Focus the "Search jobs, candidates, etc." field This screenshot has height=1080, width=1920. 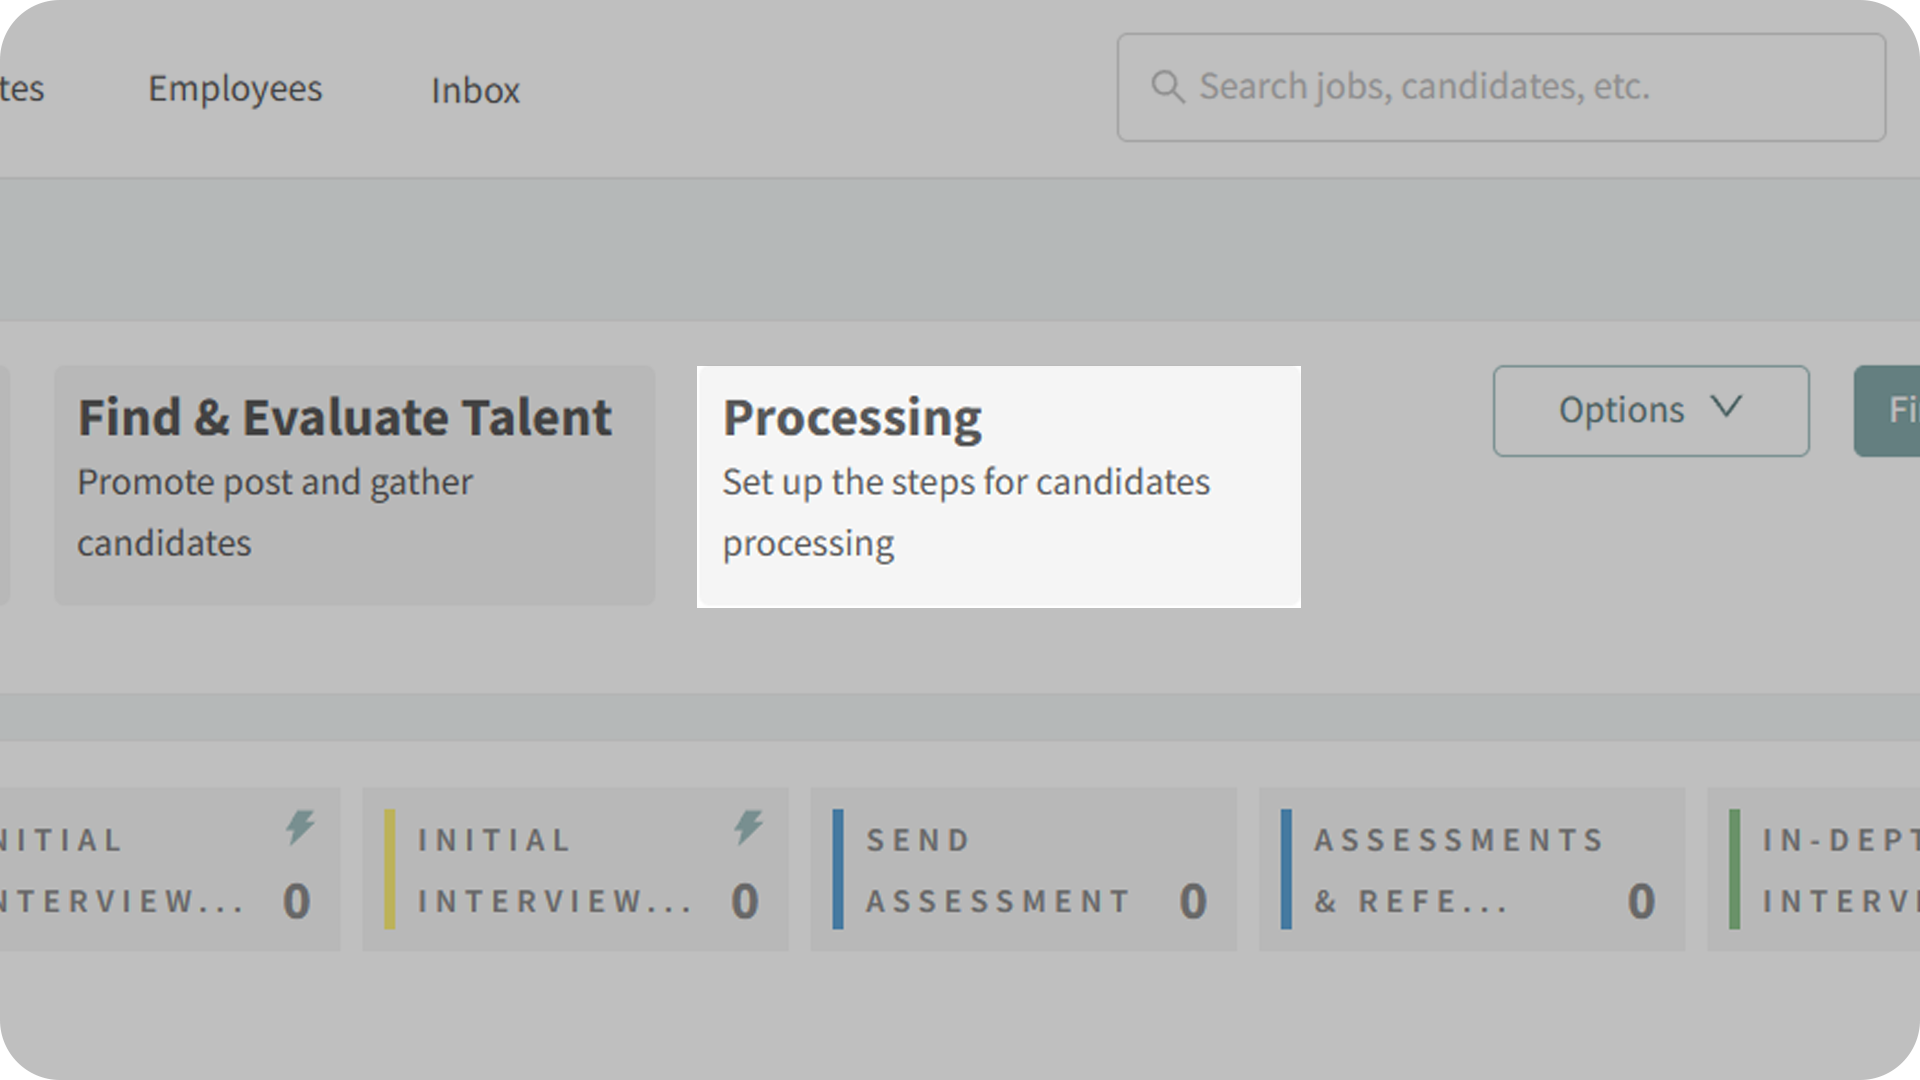1520,87
